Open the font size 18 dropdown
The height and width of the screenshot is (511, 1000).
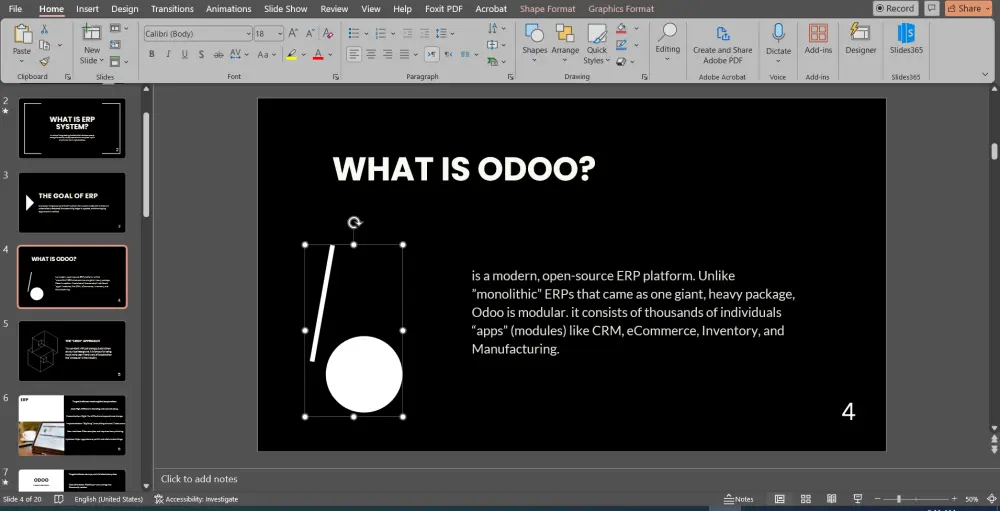[x=280, y=33]
